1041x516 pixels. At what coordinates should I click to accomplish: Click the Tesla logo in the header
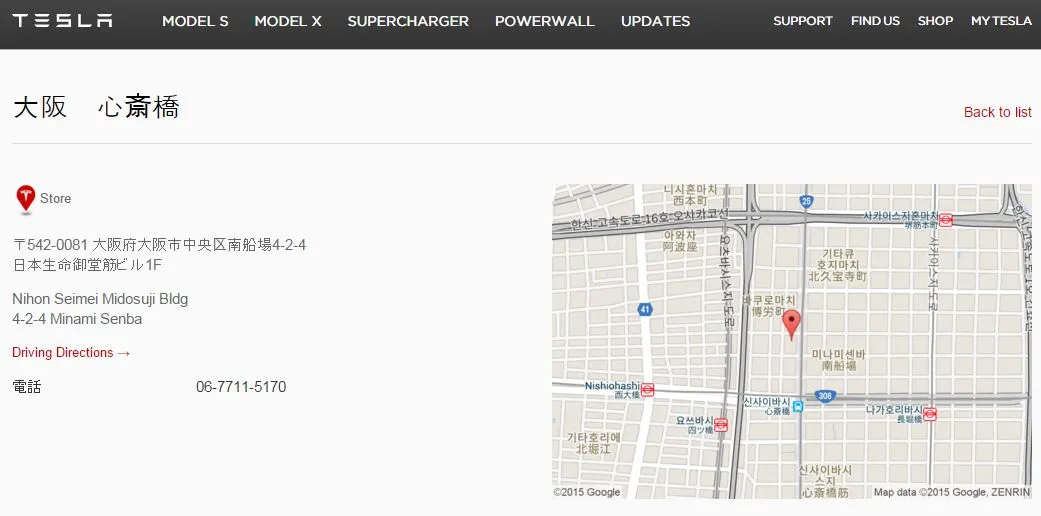[x=62, y=21]
